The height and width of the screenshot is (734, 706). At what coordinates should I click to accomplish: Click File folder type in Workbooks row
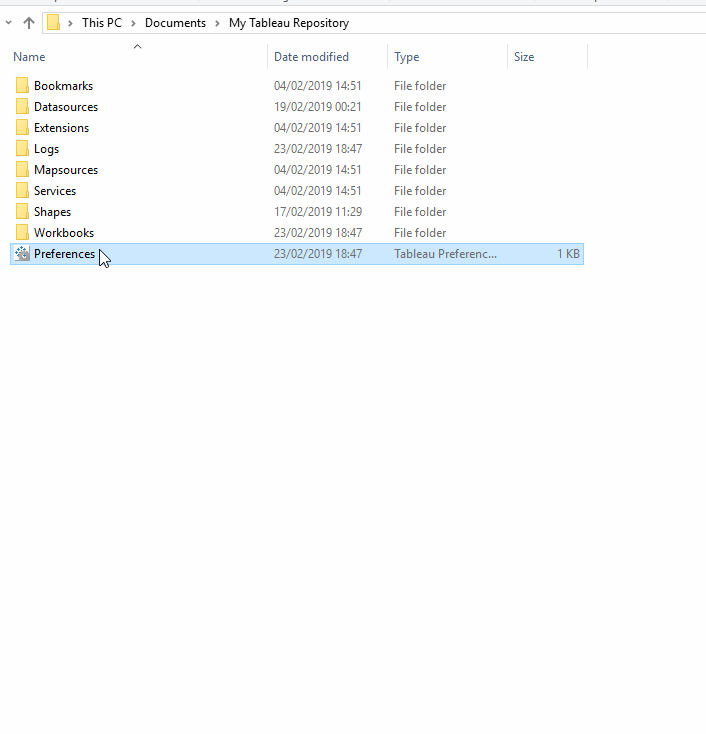click(x=420, y=233)
